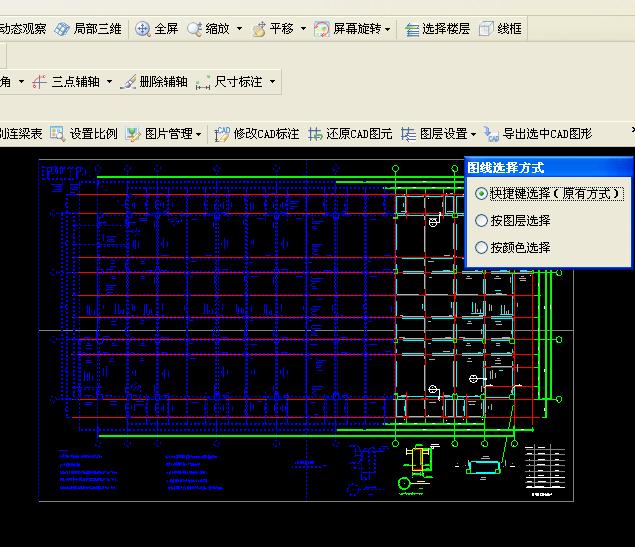Select 快捷键选择（原有方式） radio option
Viewport: 635px width, 547px height.
click(x=550, y=194)
